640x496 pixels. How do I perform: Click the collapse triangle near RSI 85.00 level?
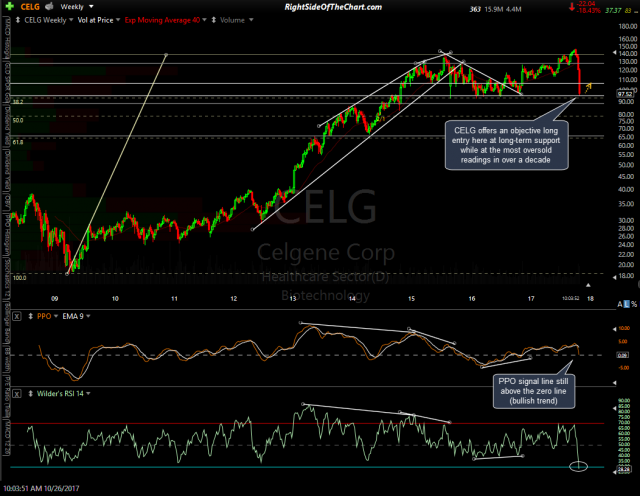[x=615, y=408]
